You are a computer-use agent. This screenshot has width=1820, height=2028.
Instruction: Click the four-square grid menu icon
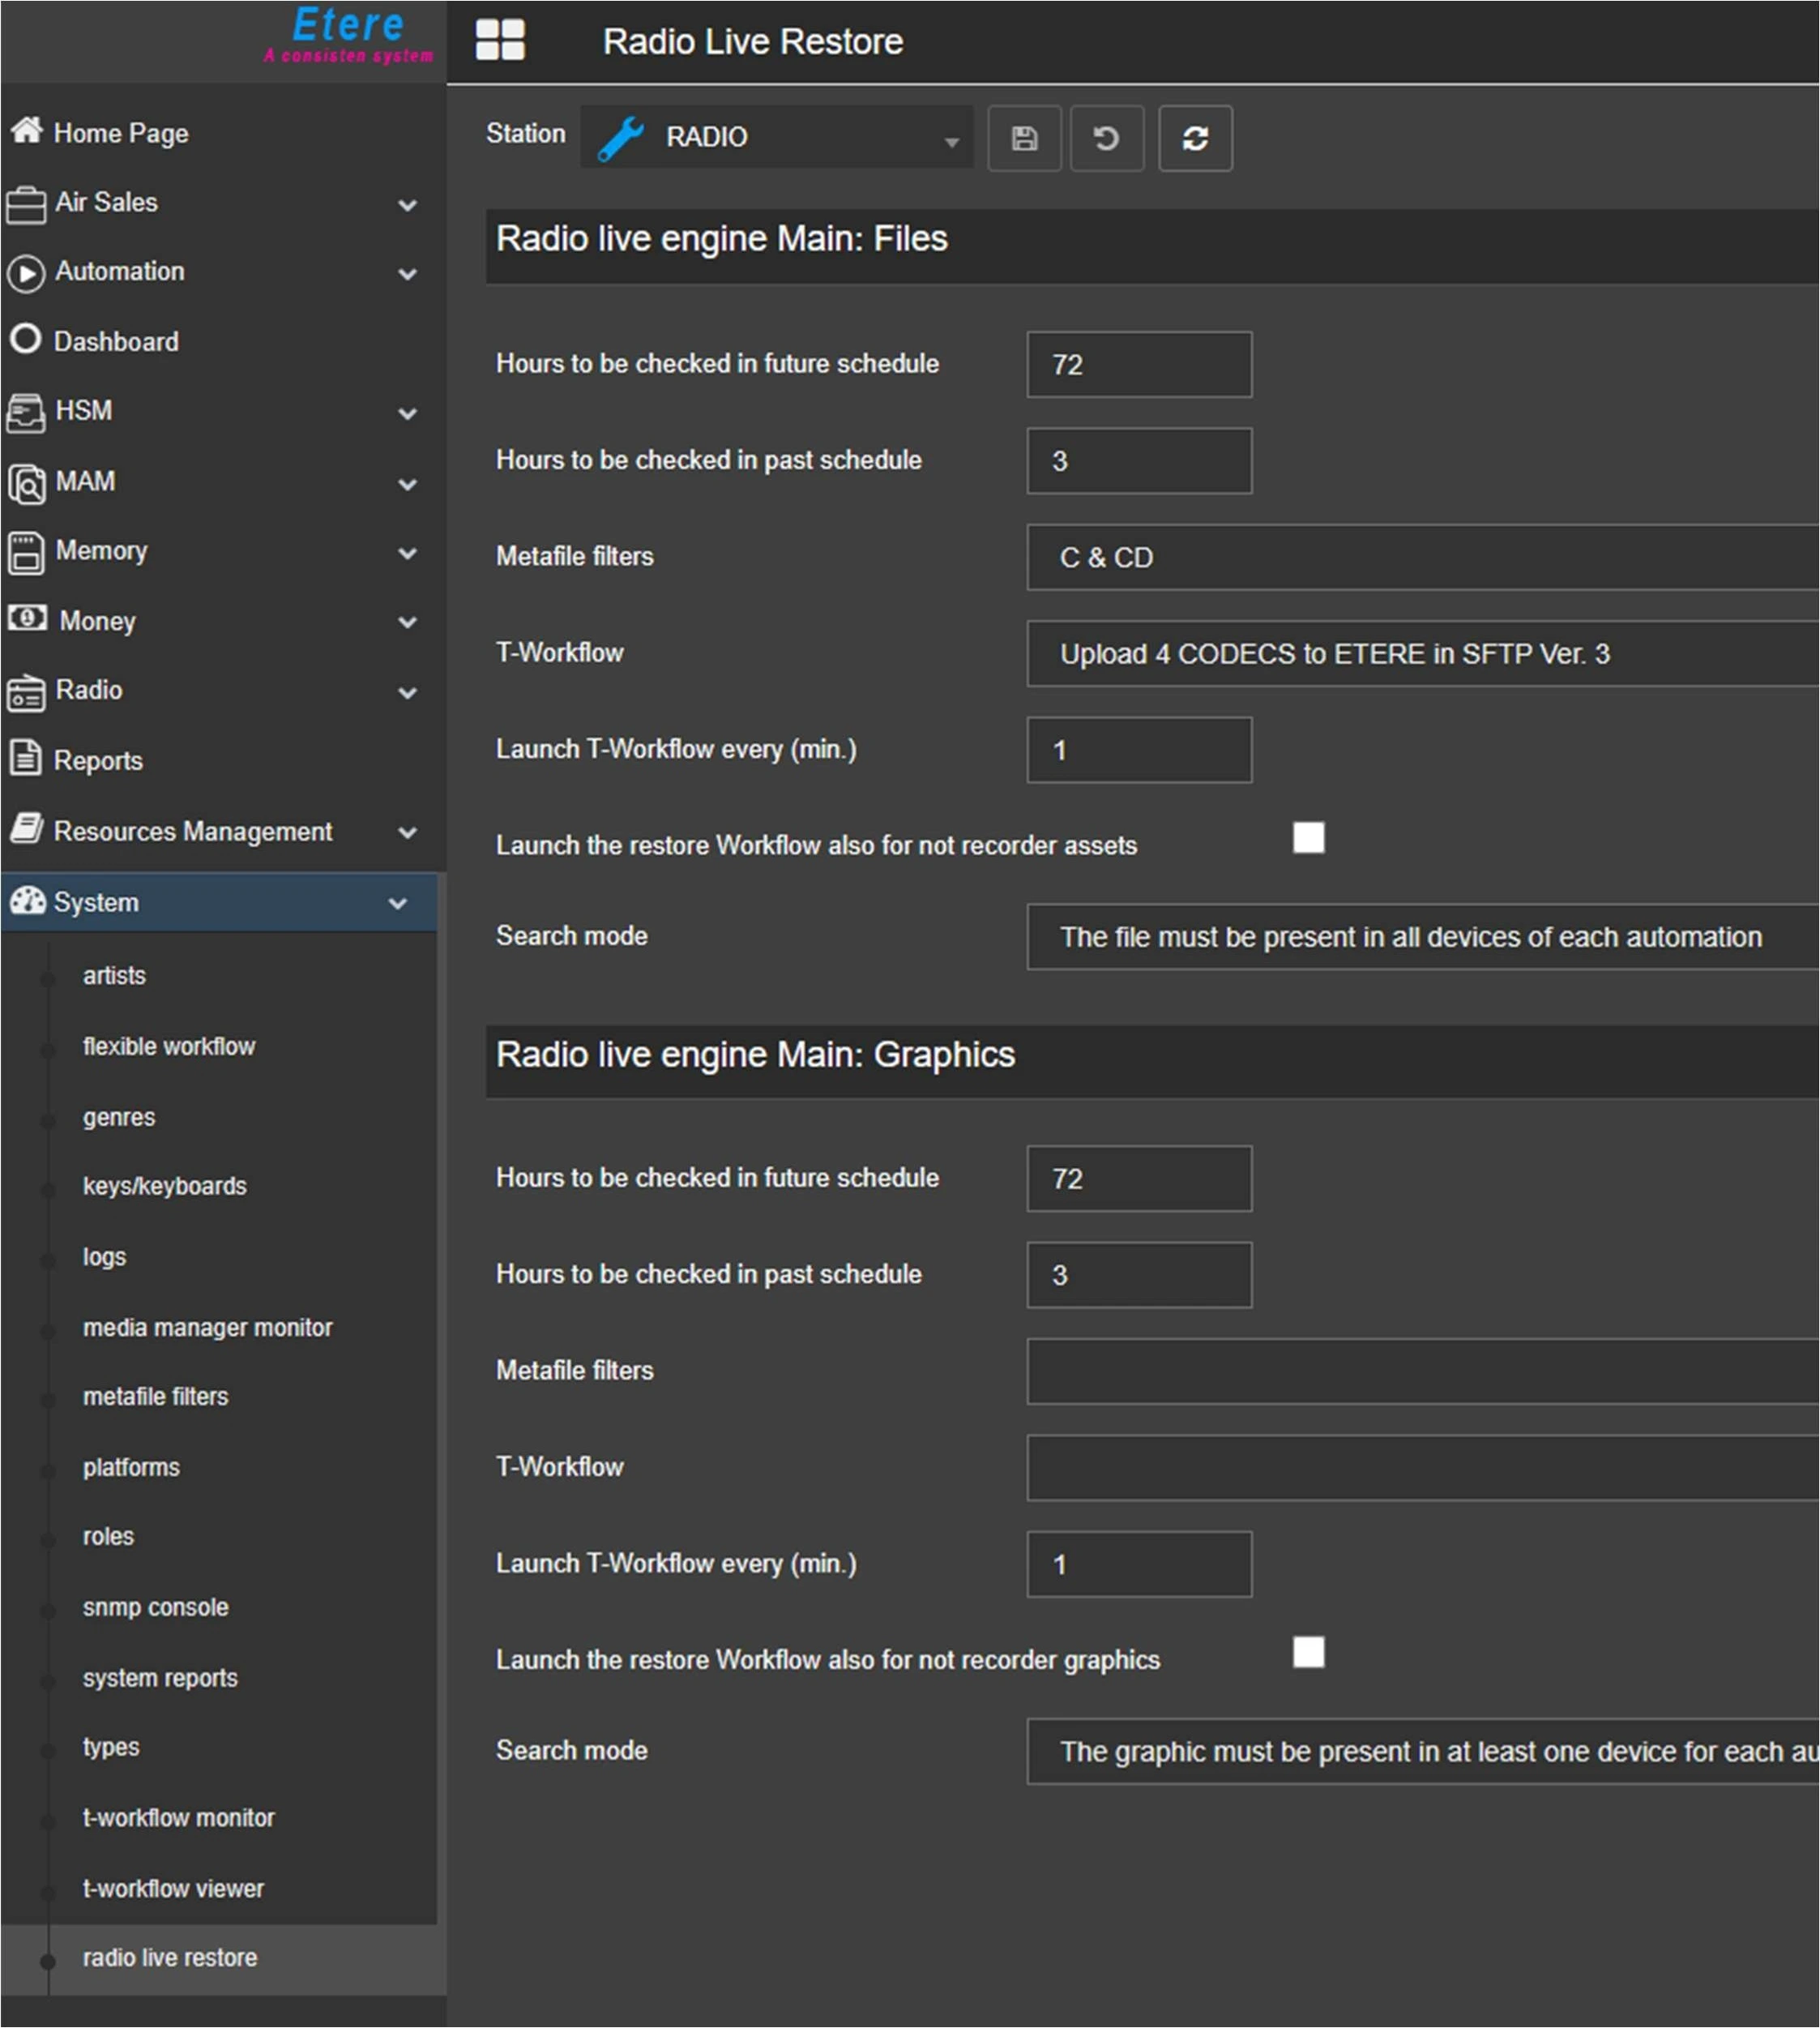pyautogui.click(x=500, y=41)
